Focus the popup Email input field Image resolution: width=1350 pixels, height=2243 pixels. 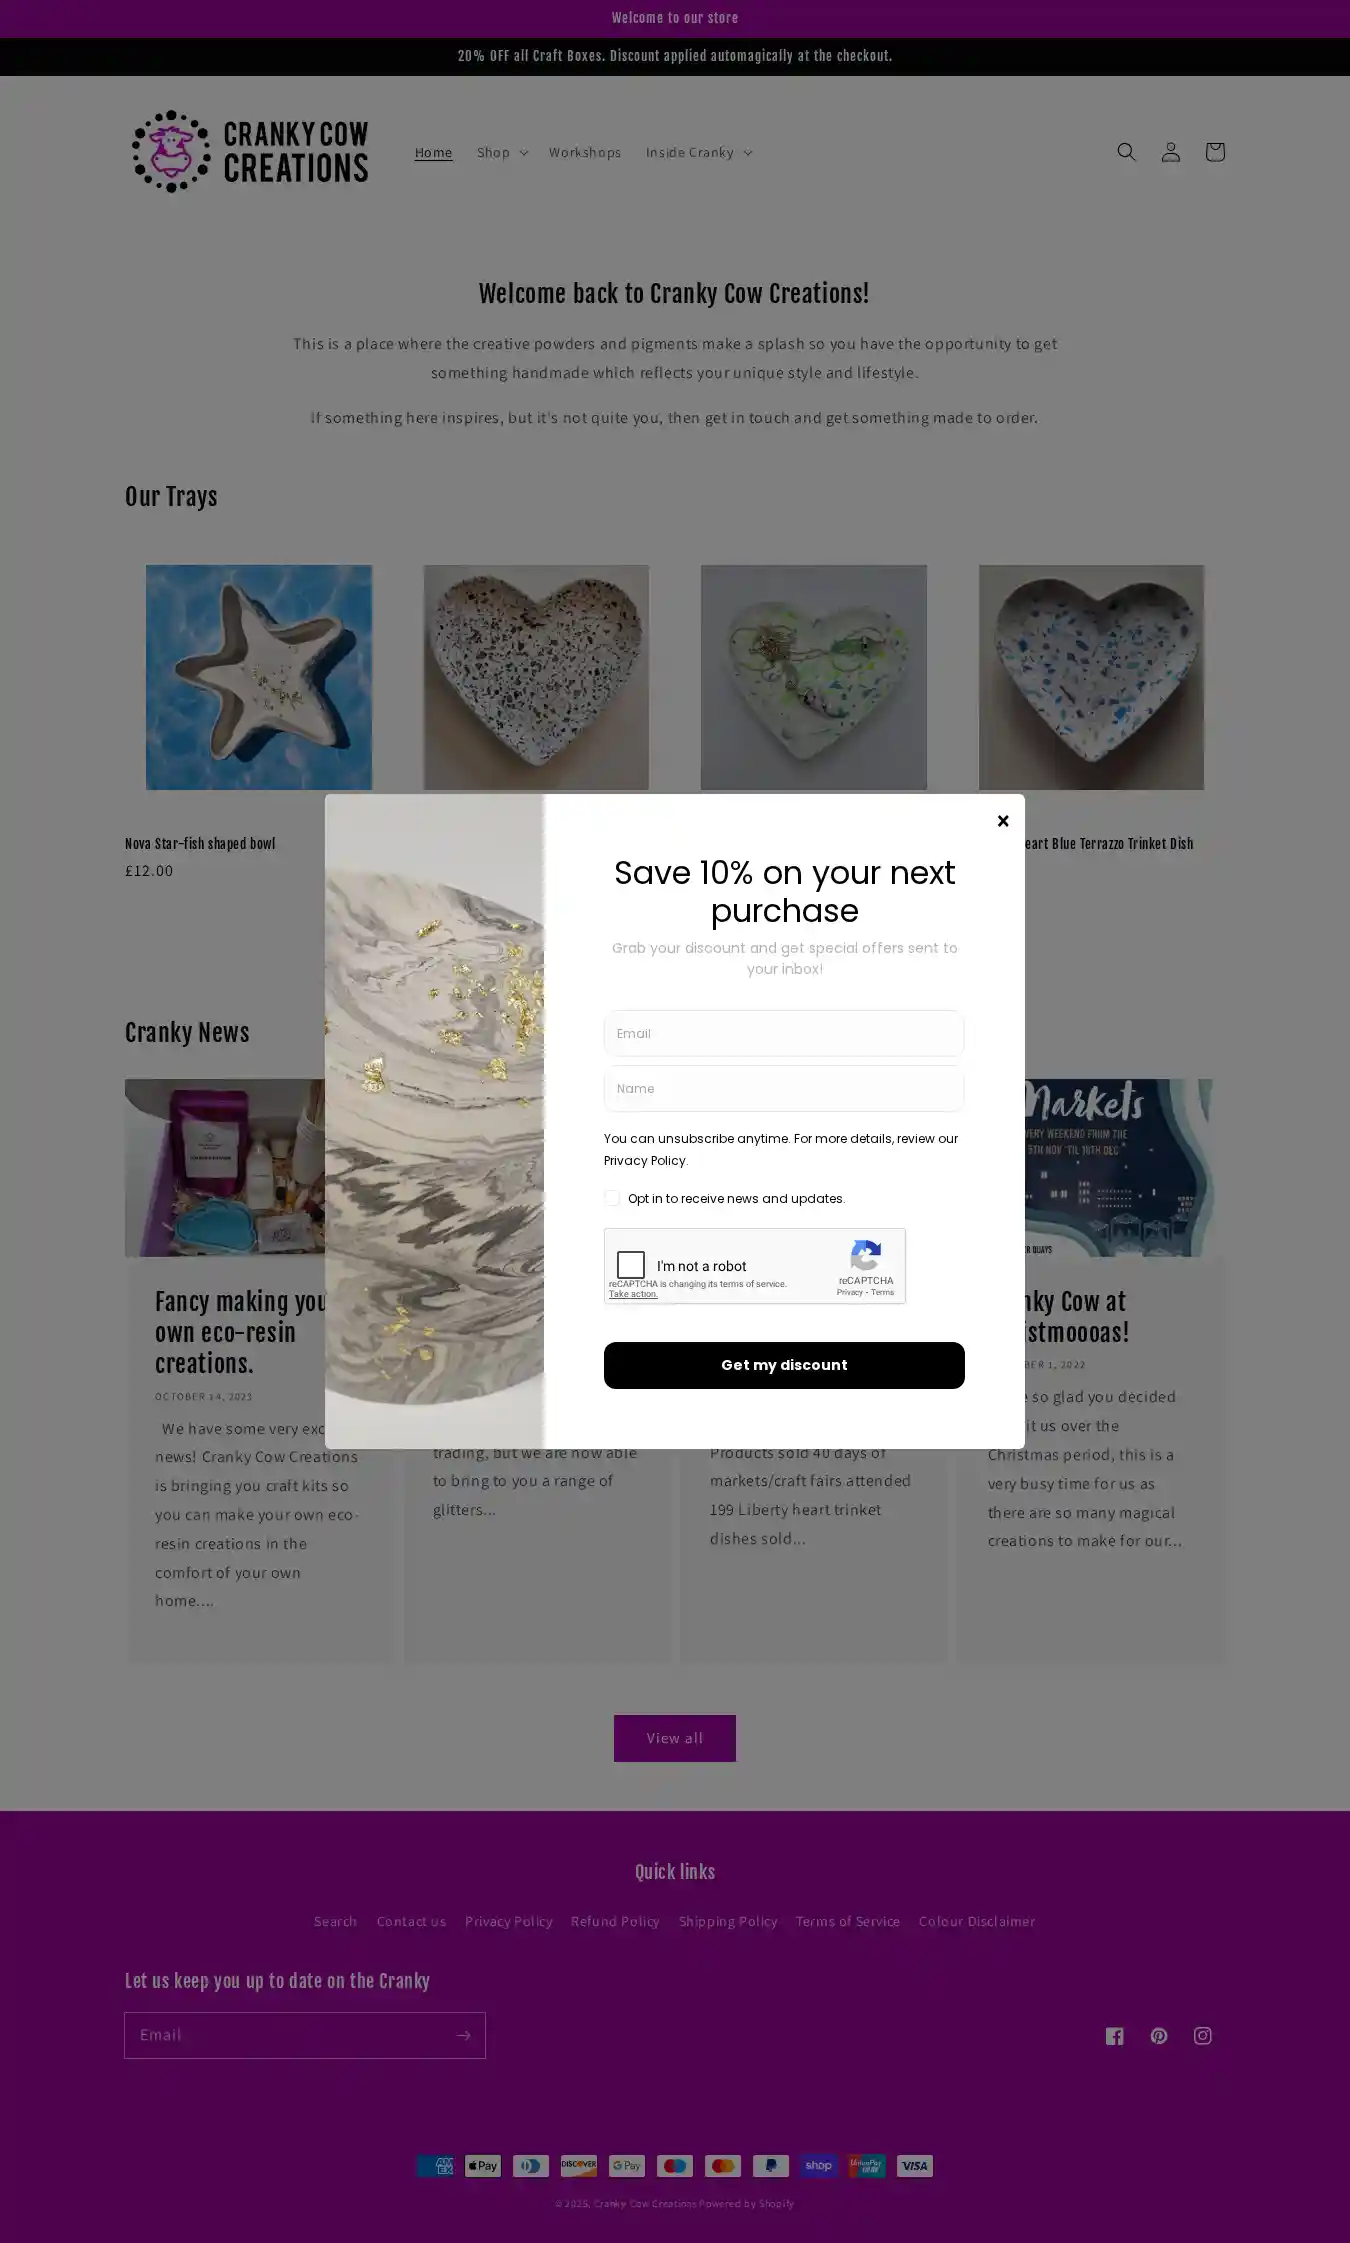point(784,1033)
